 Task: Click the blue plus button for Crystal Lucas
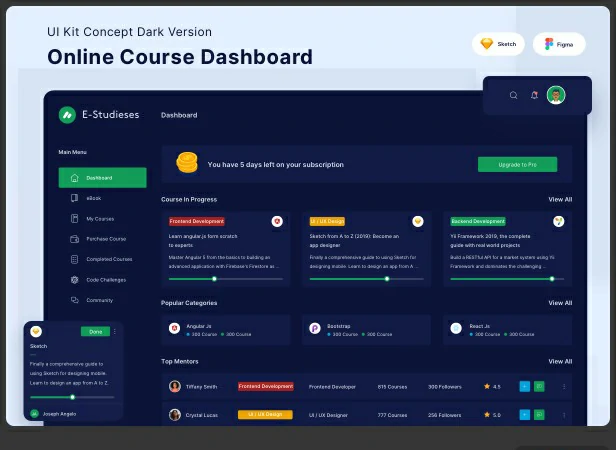click(x=524, y=415)
